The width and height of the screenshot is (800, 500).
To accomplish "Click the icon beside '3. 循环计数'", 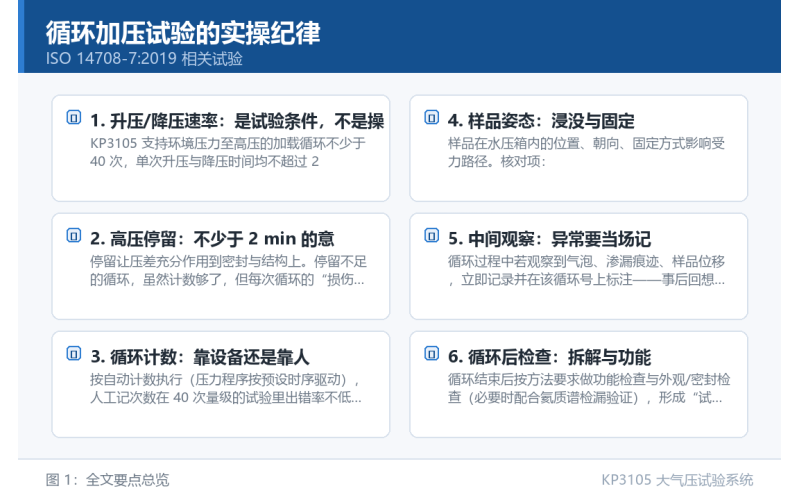I will [74, 353].
